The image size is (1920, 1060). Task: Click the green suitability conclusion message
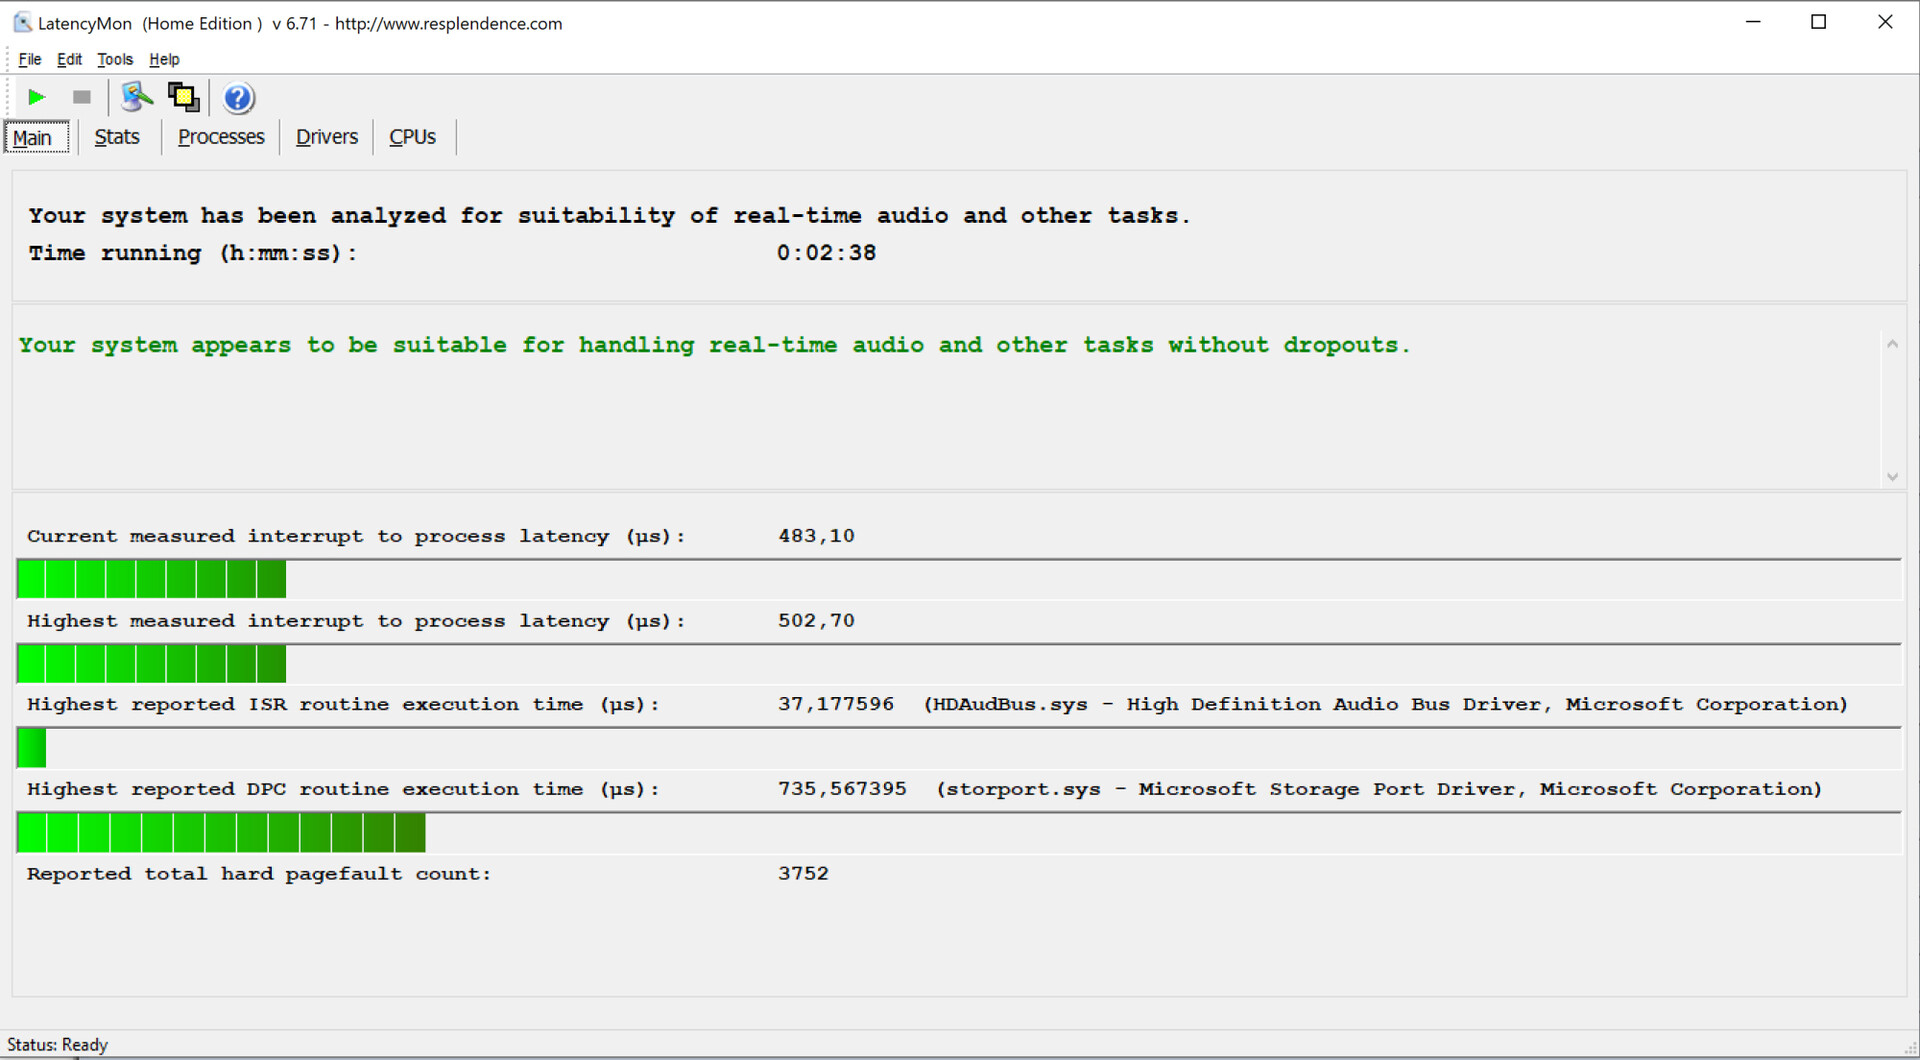pos(714,345)
